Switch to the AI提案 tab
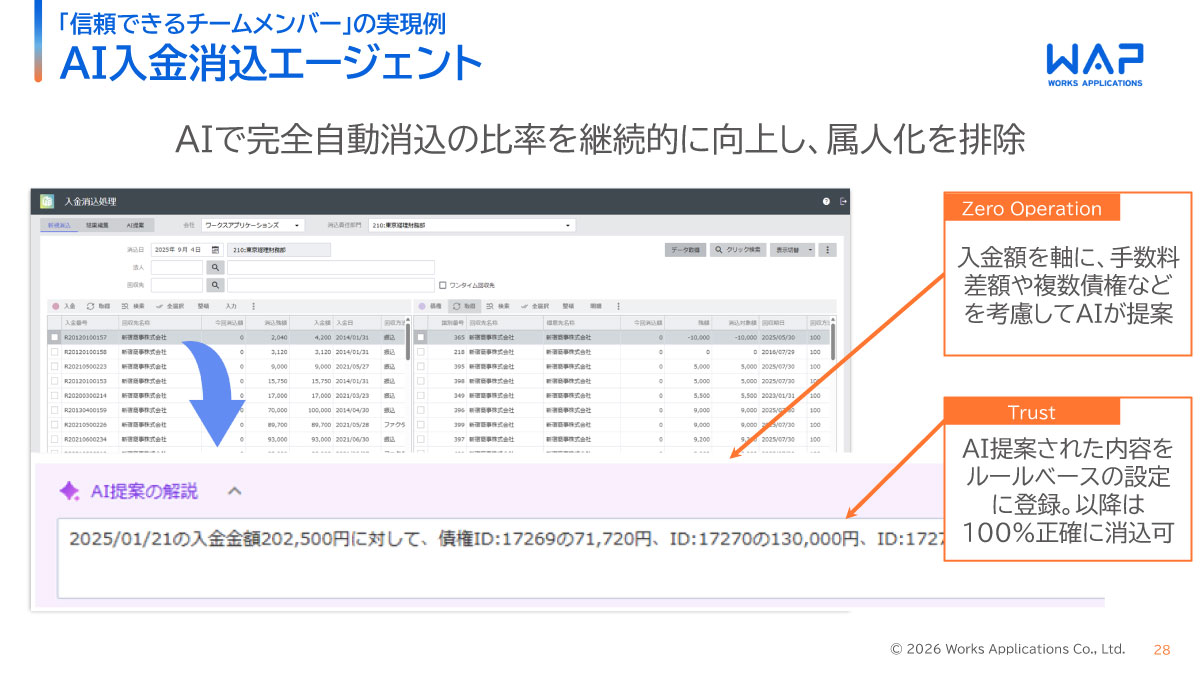Screen dimensions: 1200x675 135,226
